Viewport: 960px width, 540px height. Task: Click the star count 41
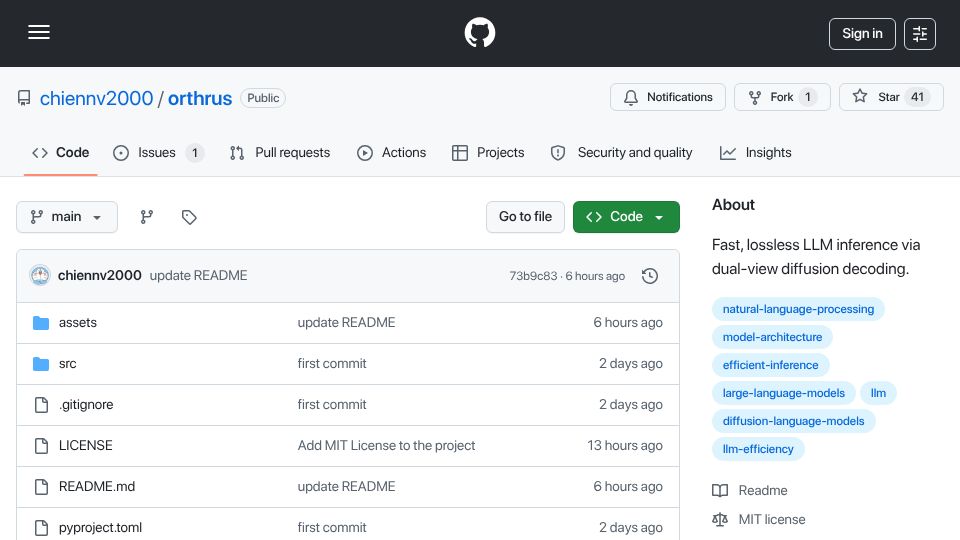tap(917, 97)
